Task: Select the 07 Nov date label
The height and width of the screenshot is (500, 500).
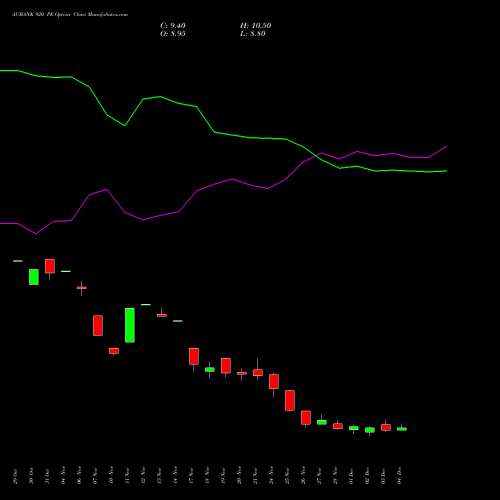Action: 95,476
